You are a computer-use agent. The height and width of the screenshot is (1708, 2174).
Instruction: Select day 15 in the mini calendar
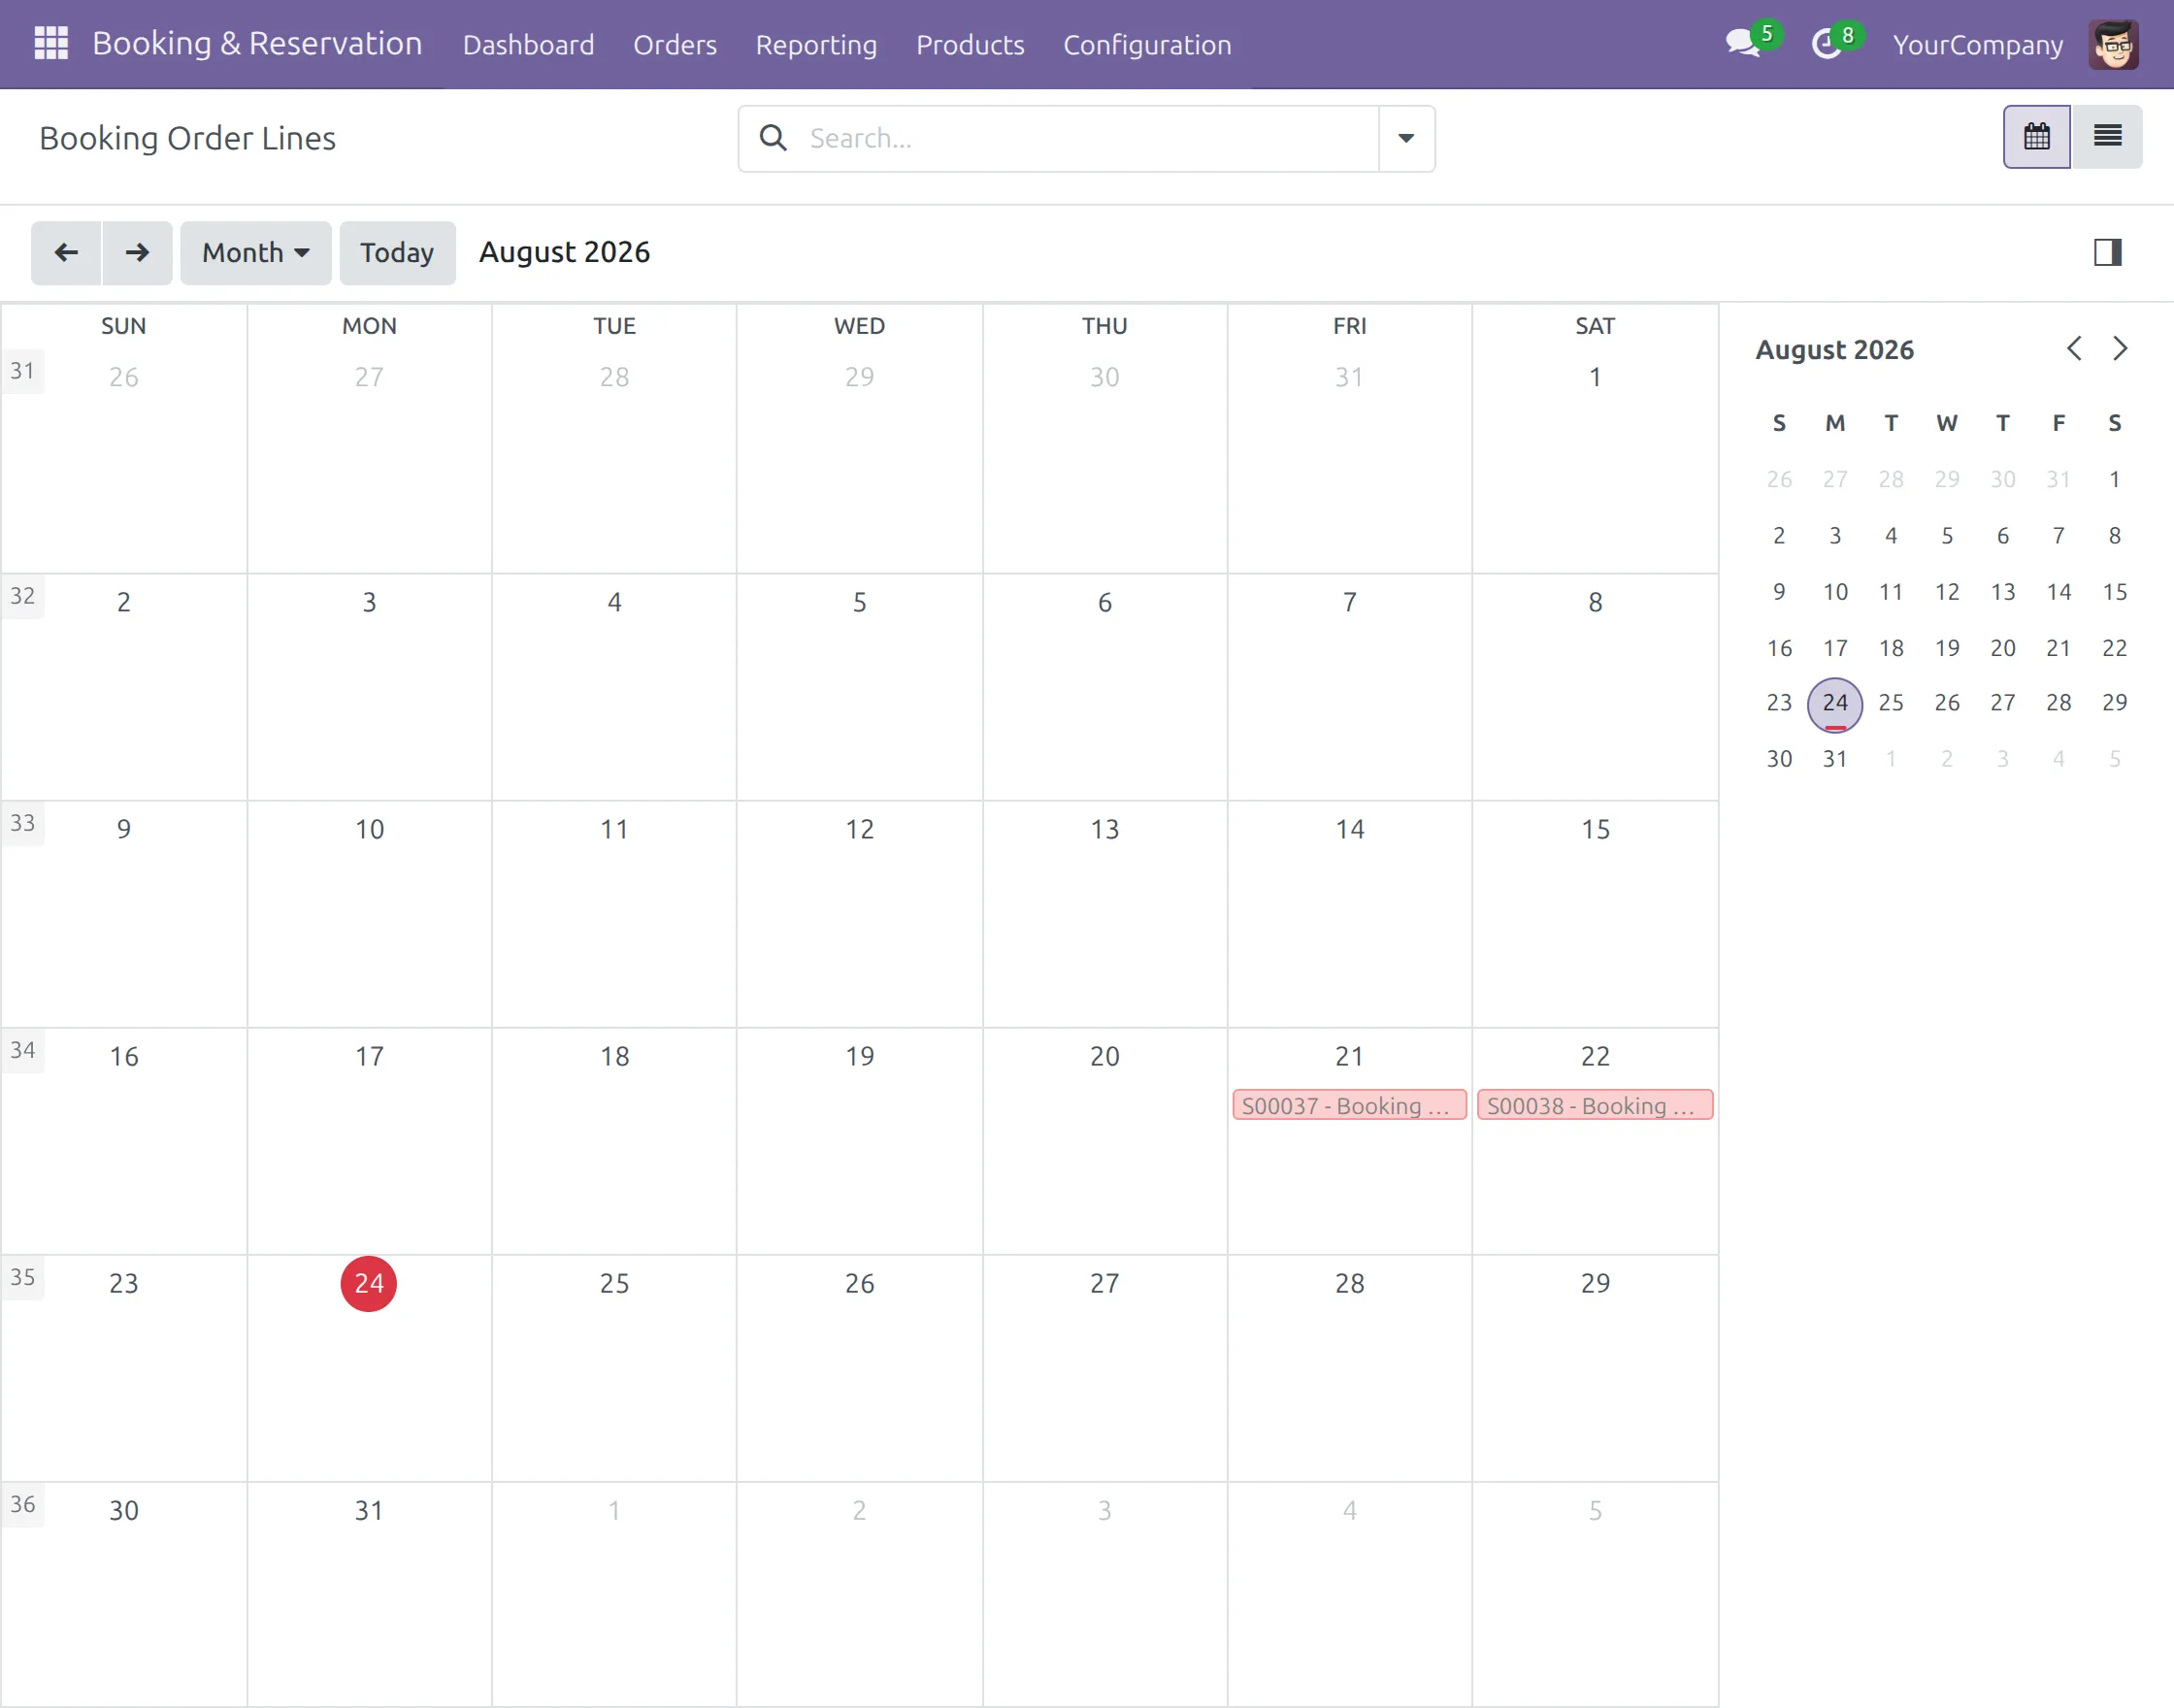[2114, 592]
